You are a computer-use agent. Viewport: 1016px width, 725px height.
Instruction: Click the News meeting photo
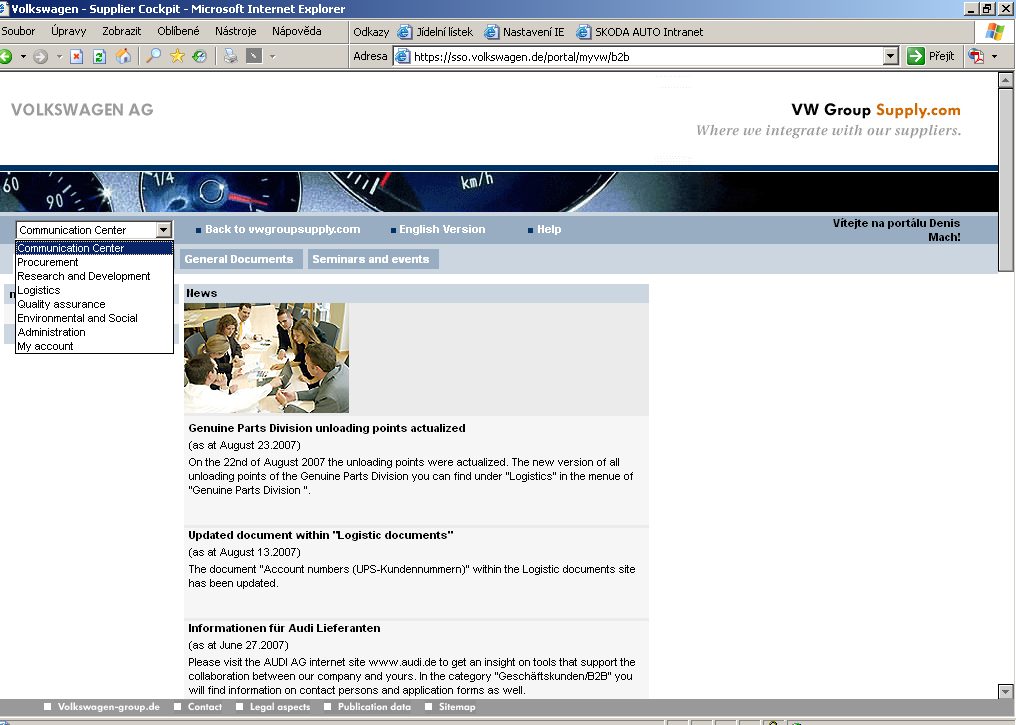tap(266, 358)
